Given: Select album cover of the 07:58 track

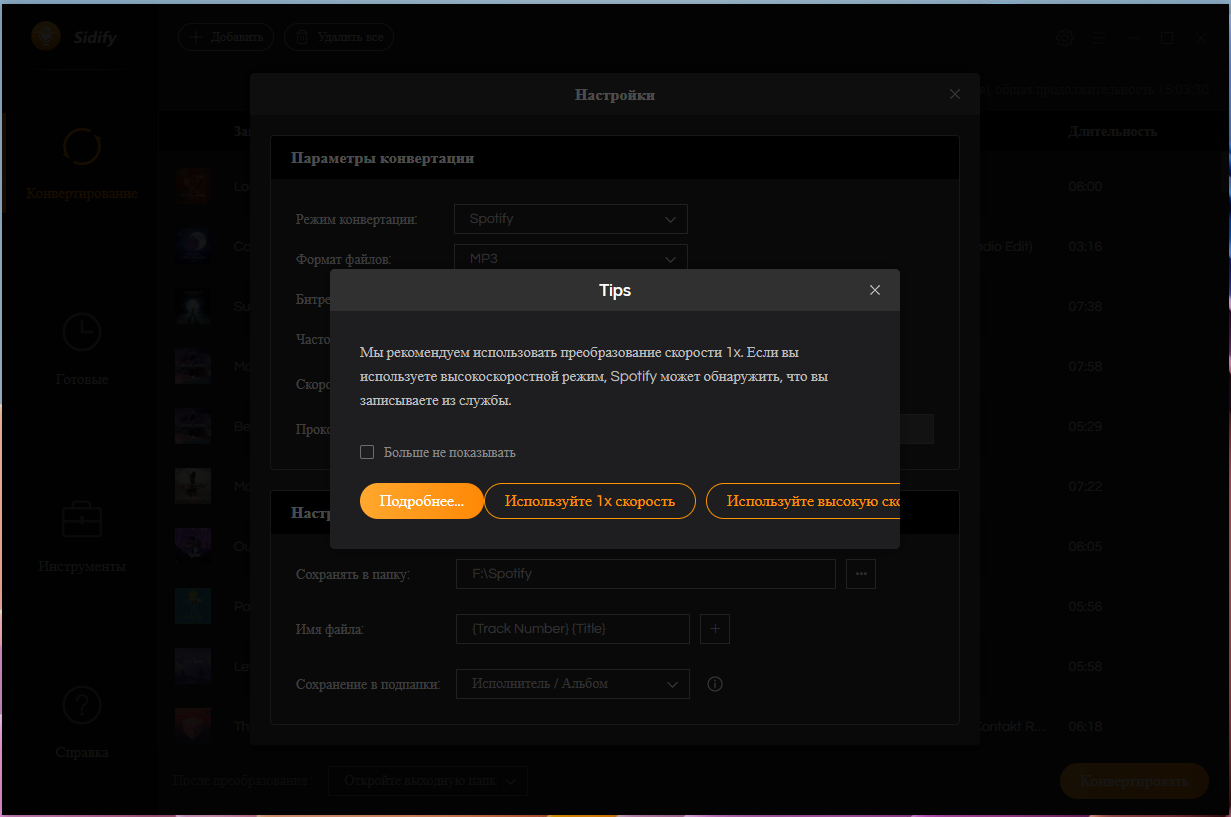Looking at the screenshot, I should click(x=193, y=366).
